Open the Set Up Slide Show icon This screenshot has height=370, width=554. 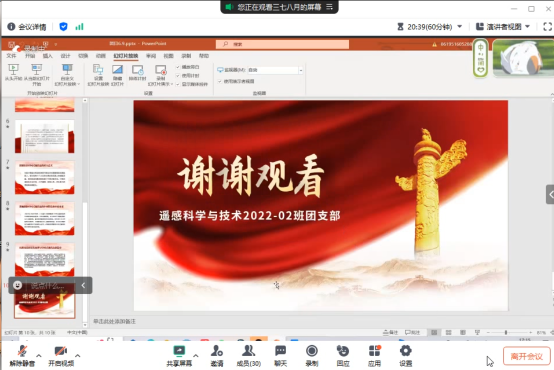[x=98, y=70]
